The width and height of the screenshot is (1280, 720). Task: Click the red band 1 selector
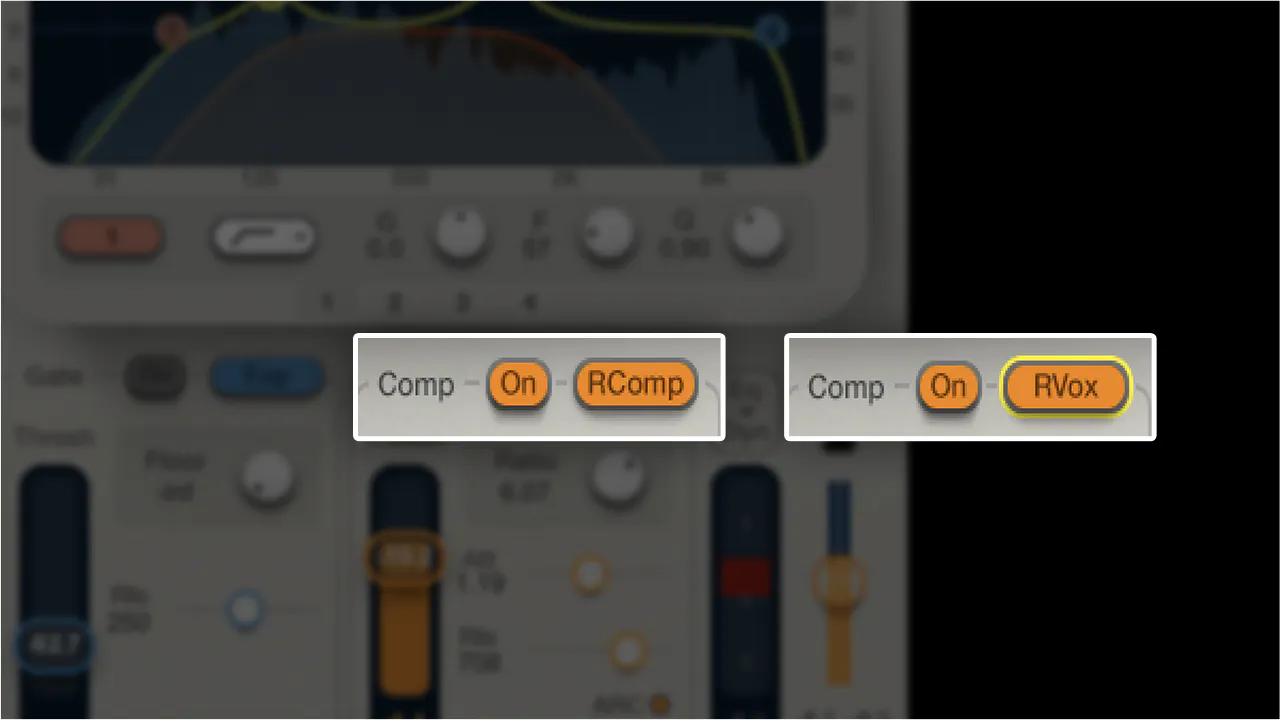click(x=111, y=237)
